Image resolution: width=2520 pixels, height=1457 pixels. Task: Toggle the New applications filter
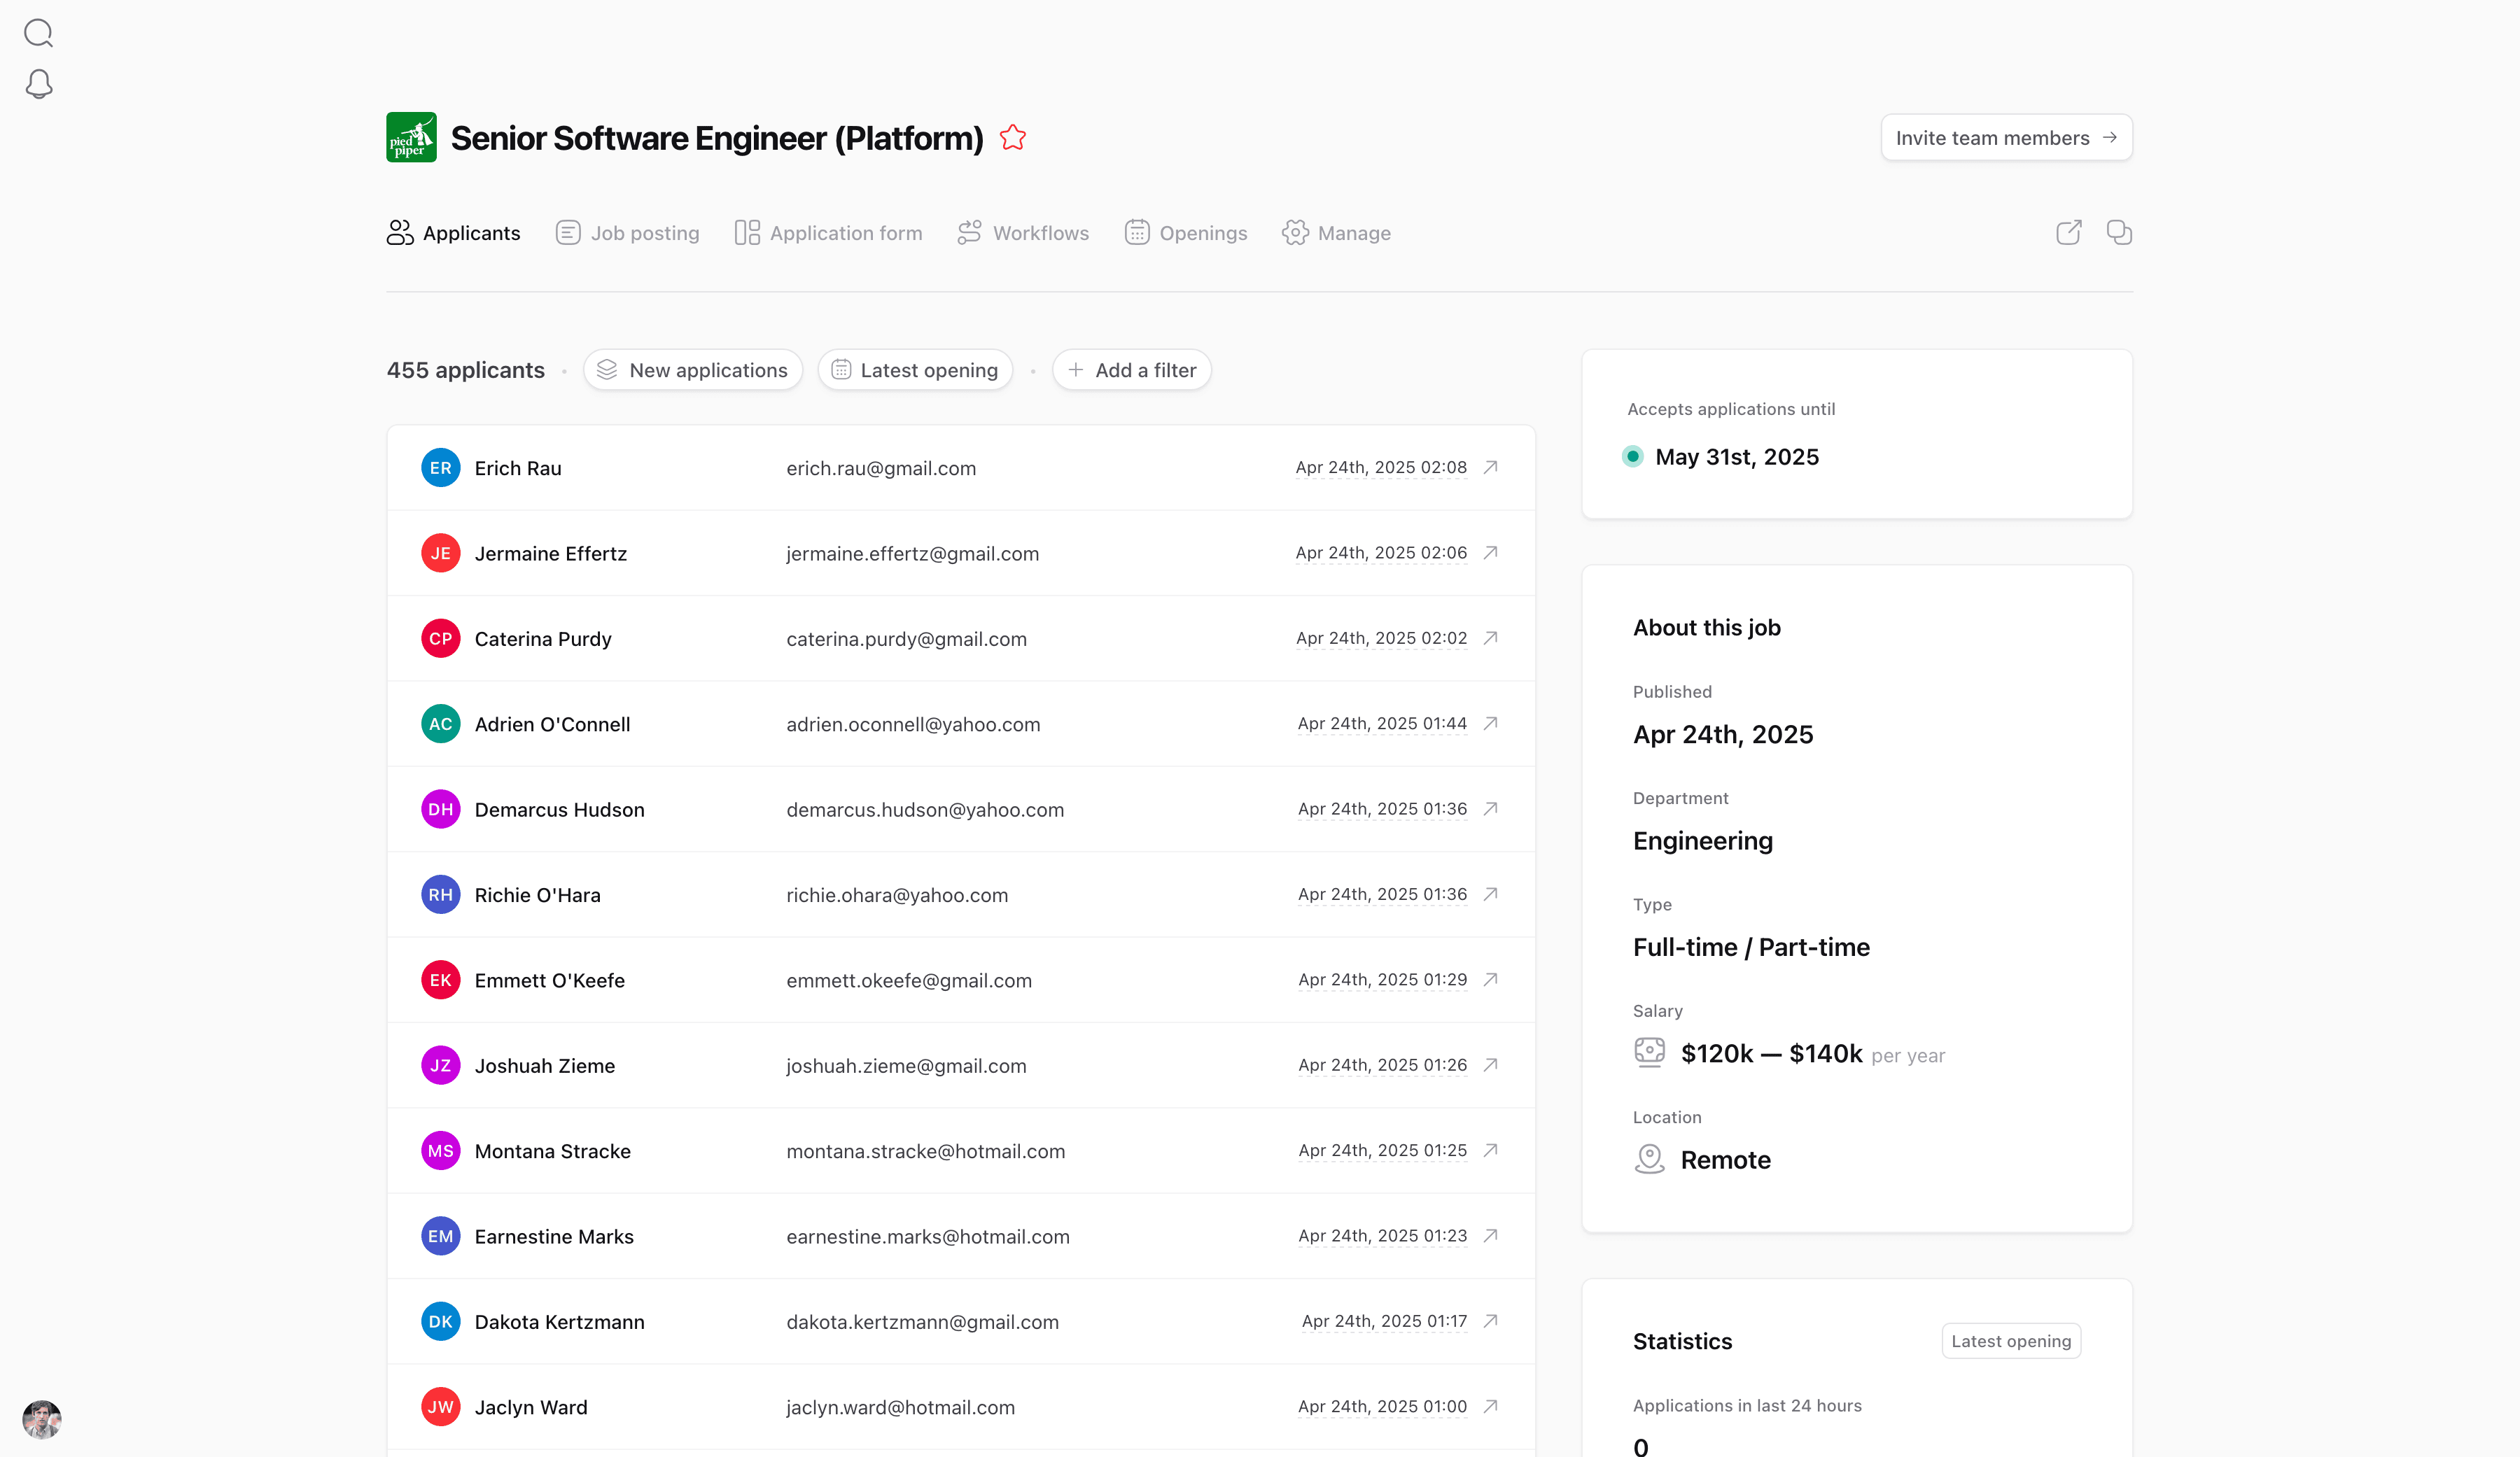coord(692,370)
